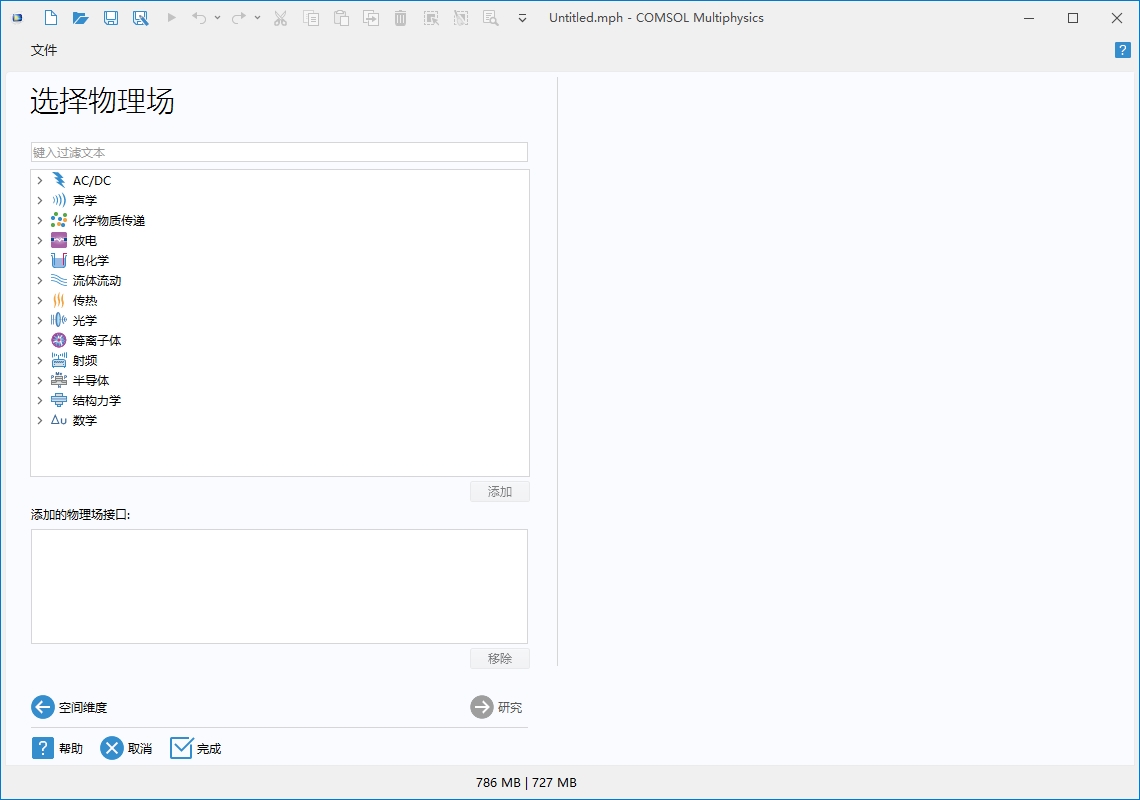Select the 数学 mathematics item
Viewport: 1140px width, 800px height.
point(85,421)
